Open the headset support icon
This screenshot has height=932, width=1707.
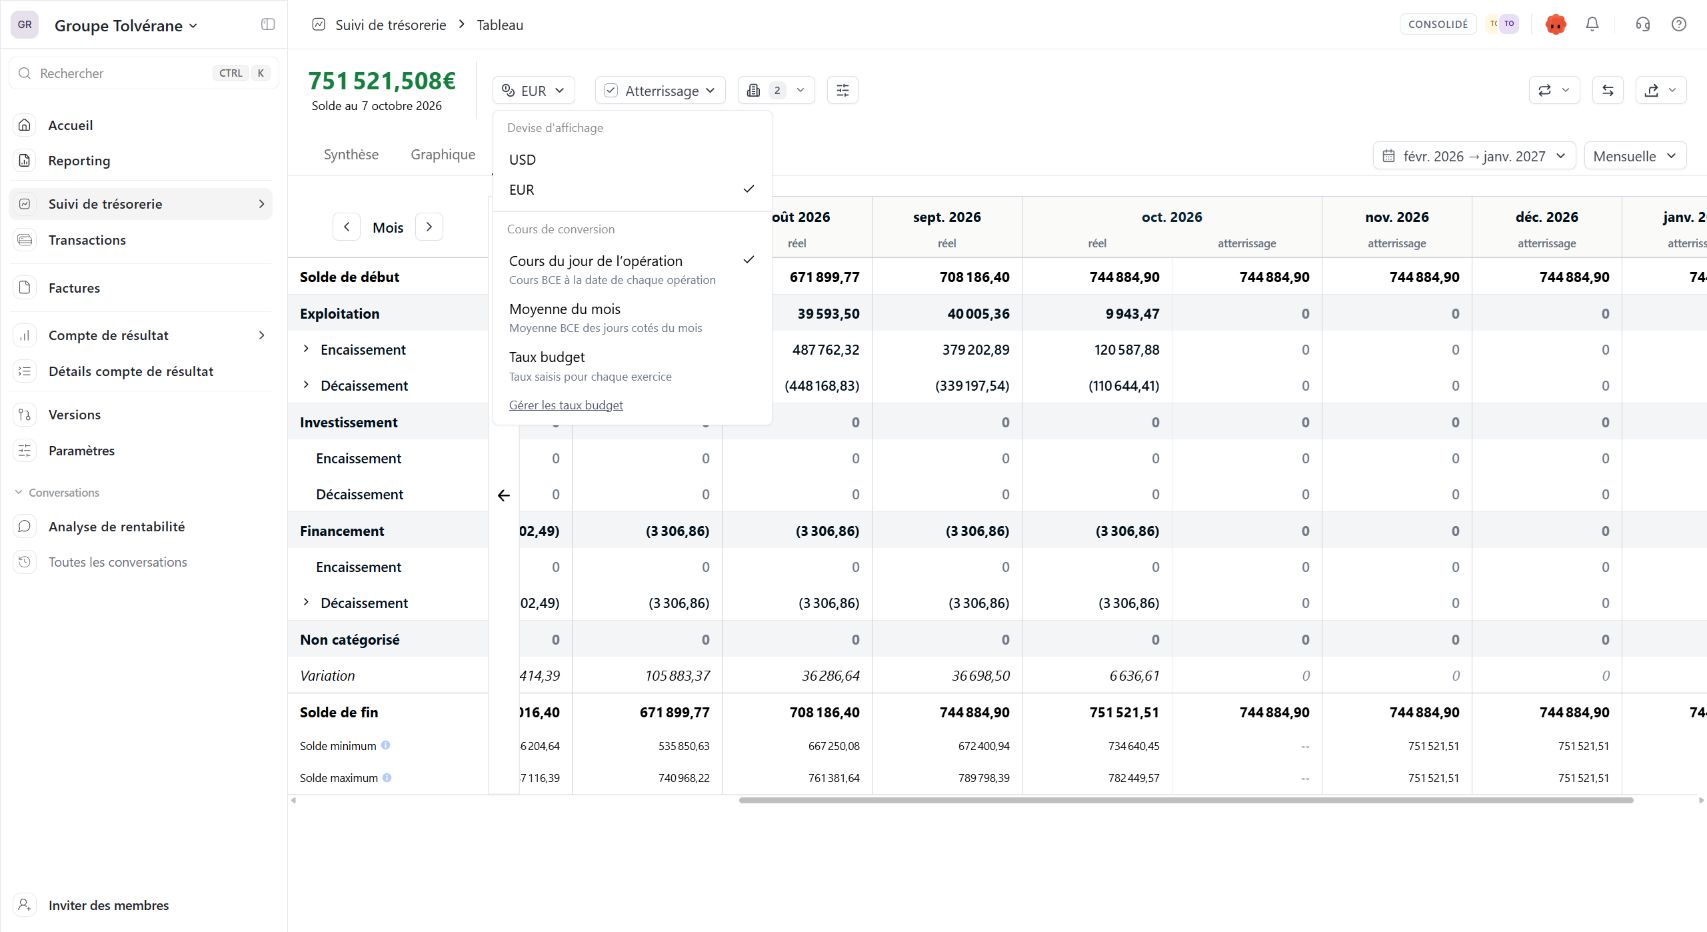(x=1642, y=24)
